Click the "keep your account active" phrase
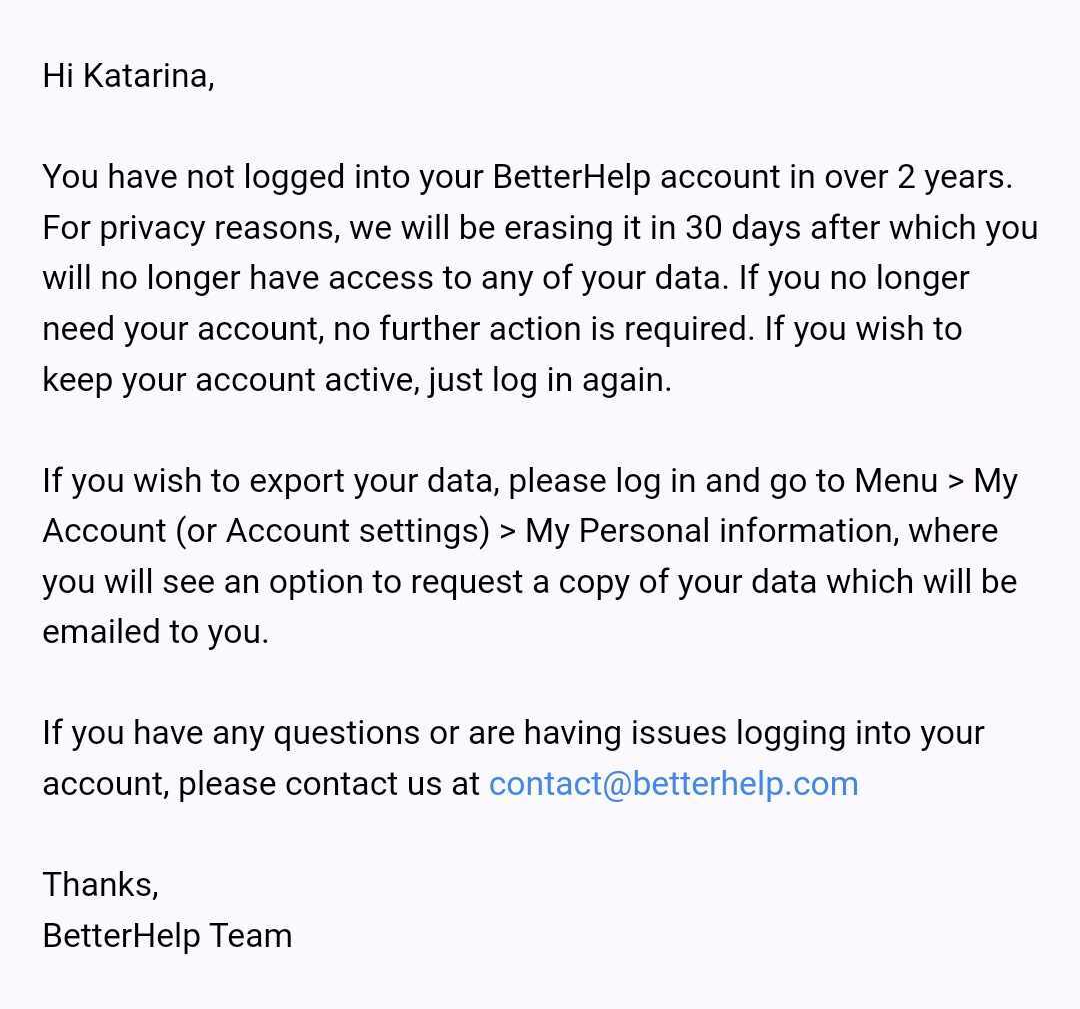This screenshot has height=1009, width=1080. click(x=225, y=380)
